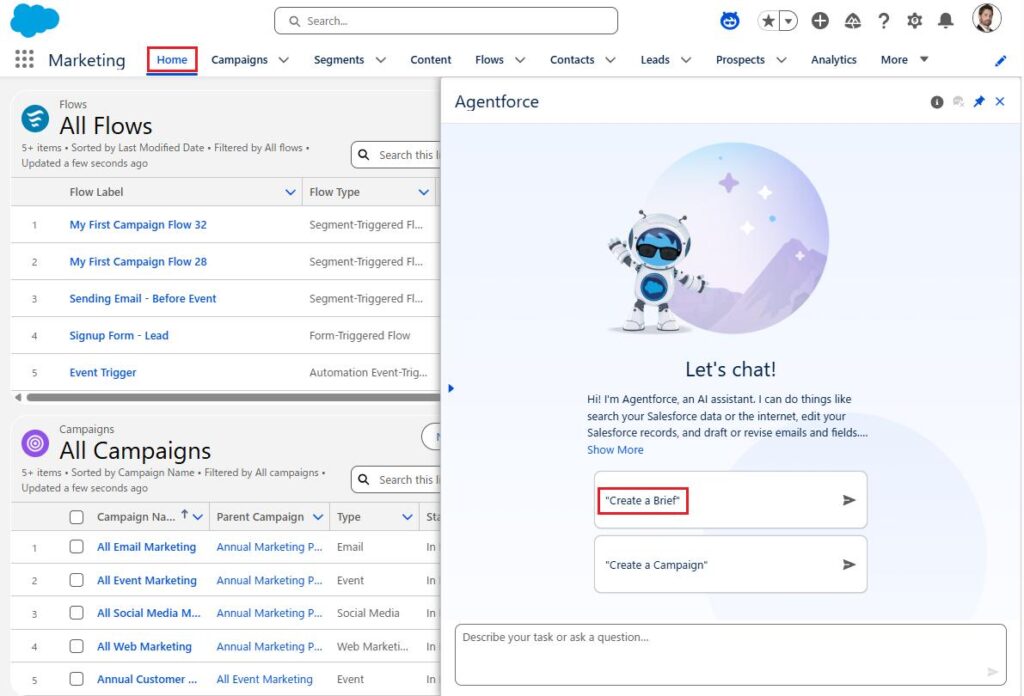1024x696 pixels.
Task: Open My First Campaign Flow 32
Action: (138, 225)
